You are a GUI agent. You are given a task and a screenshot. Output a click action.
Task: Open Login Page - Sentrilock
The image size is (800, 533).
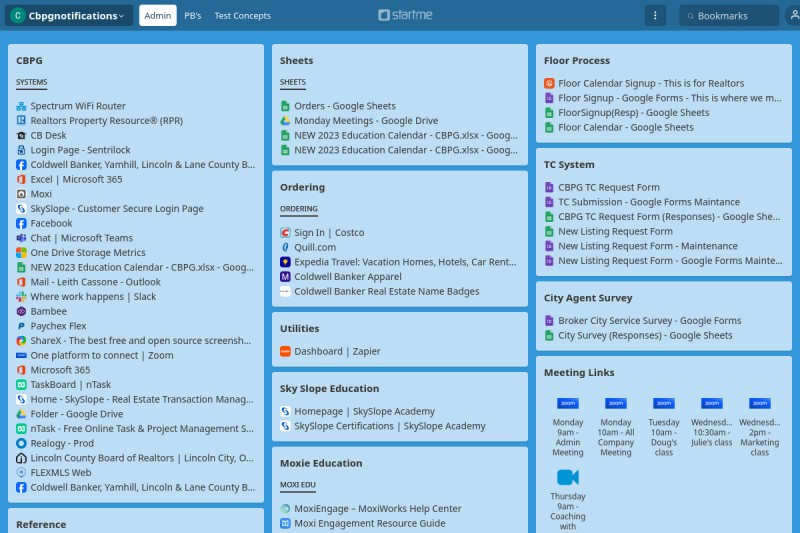(80, 150)
